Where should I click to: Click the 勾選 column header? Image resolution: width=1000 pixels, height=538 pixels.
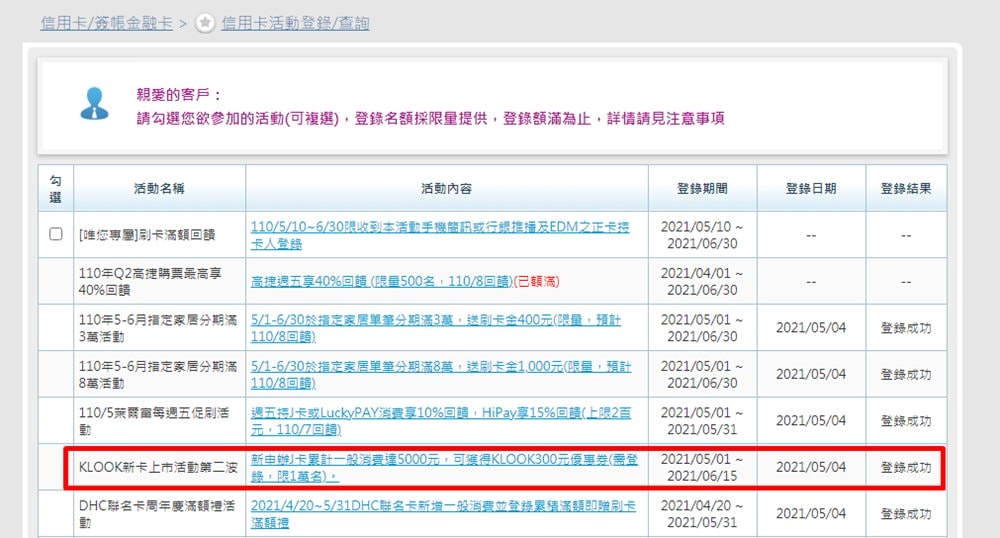coord(56,188)
